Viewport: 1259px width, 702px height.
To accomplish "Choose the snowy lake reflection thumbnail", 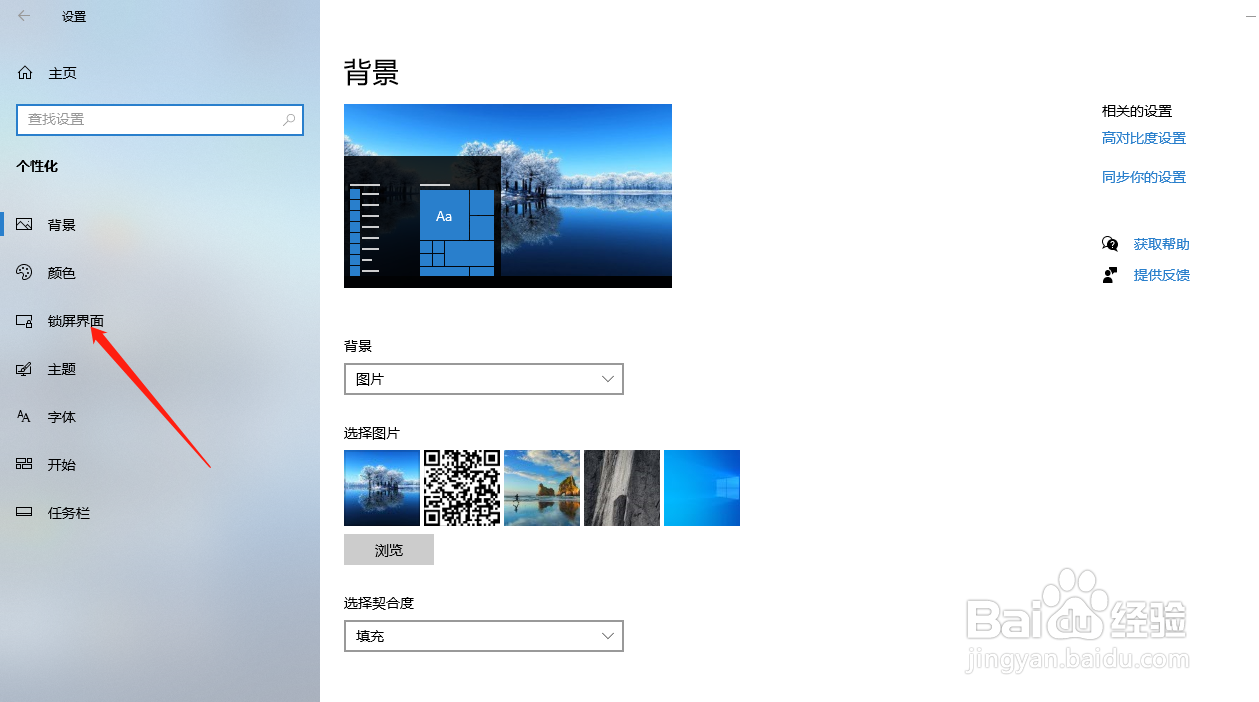I will [382, 488].
